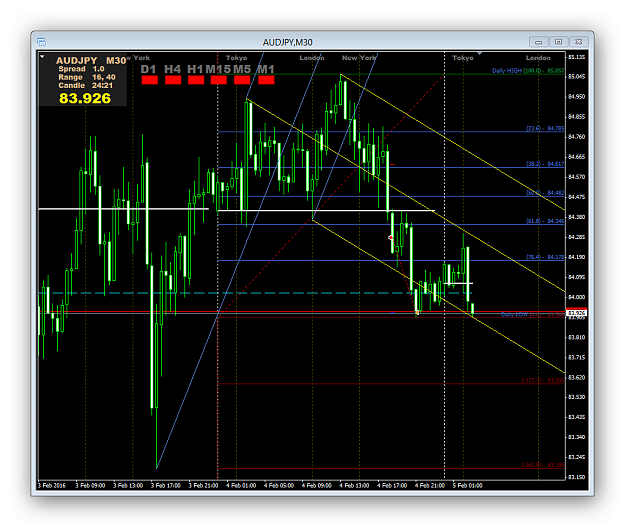Select the M5 timeframe label
Image resolution: width=625 pixels, height=527 pixels.
(242, 69)
